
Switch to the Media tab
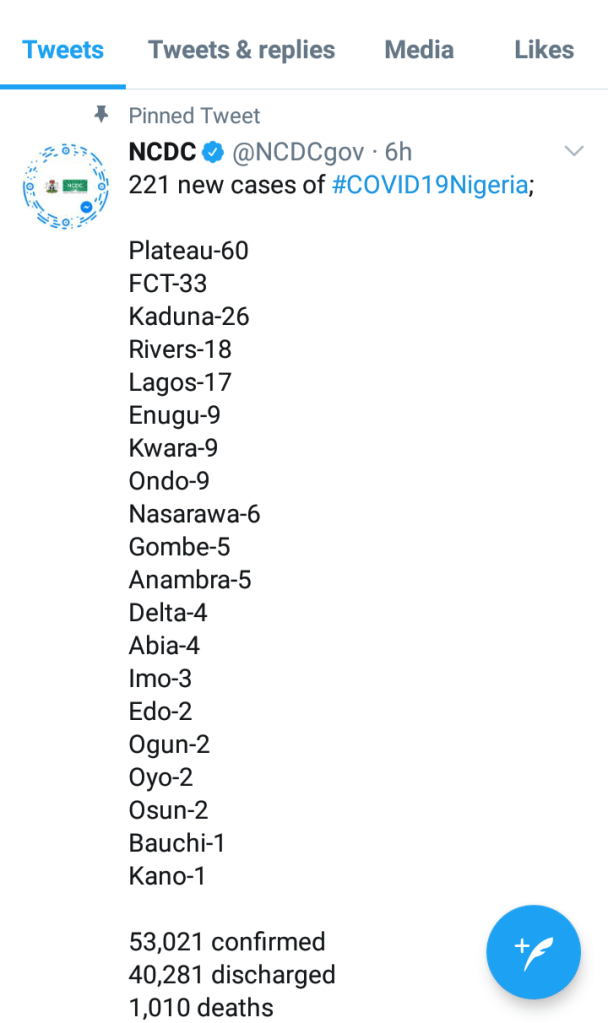coord(419,49)
